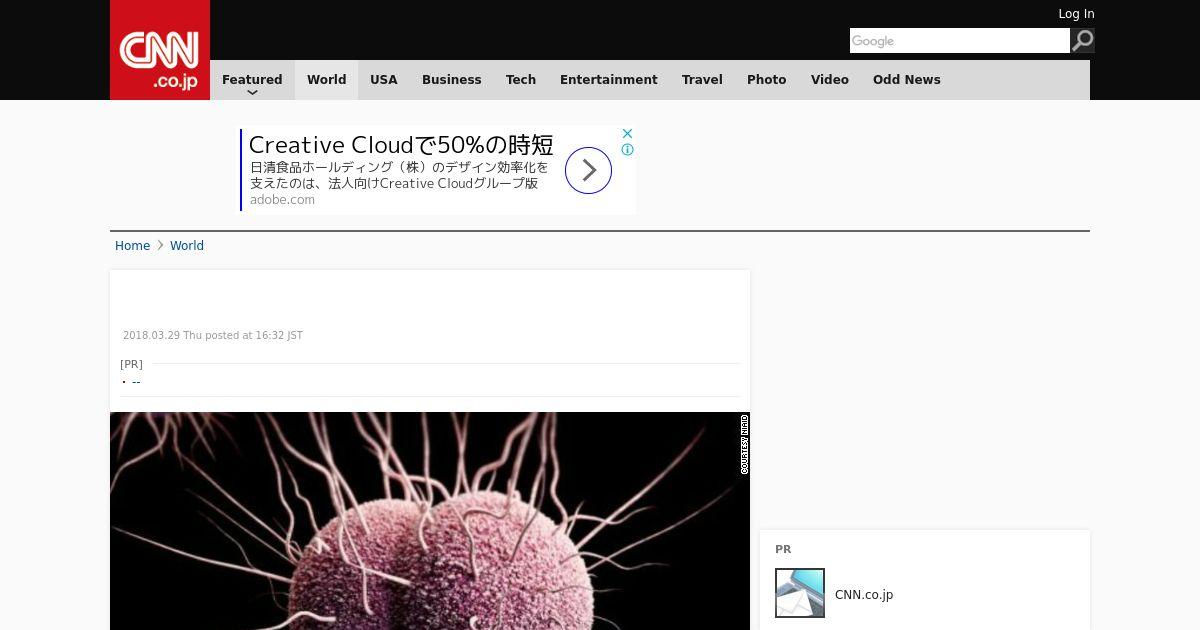
Task: Click the '--' PR link under the date
Action: 136,382
